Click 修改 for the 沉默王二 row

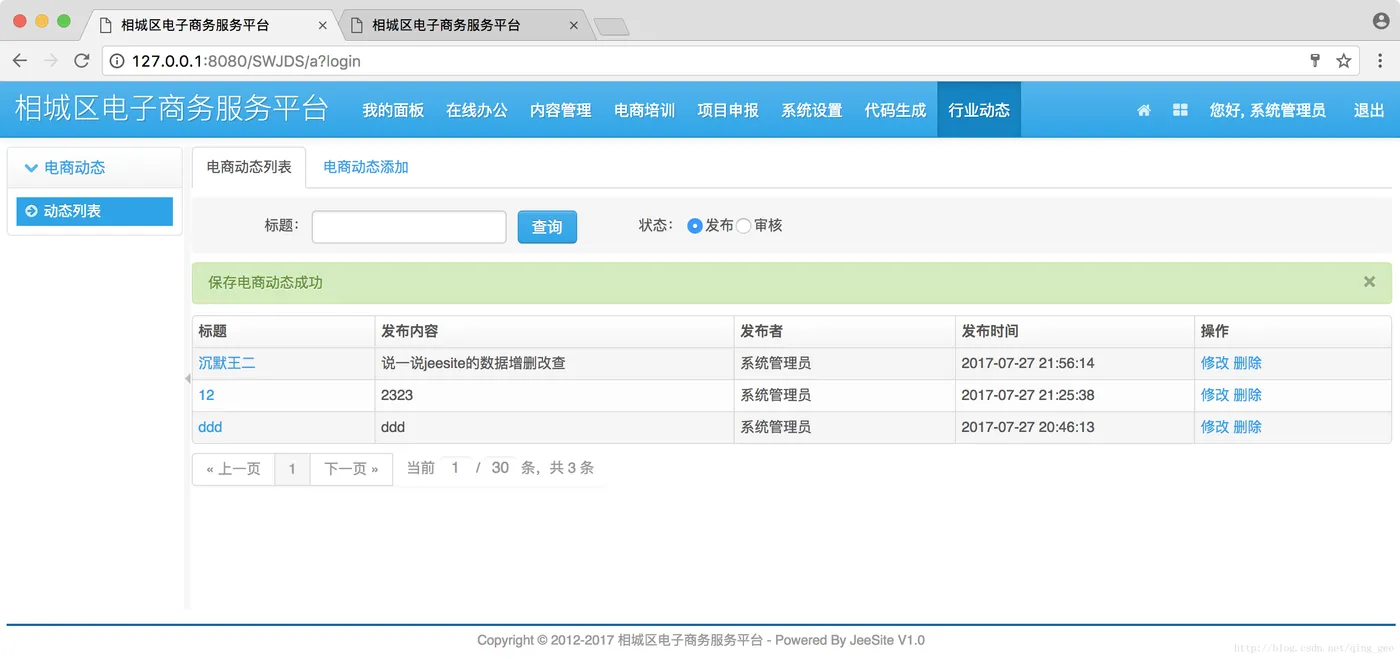(1215, 363)
